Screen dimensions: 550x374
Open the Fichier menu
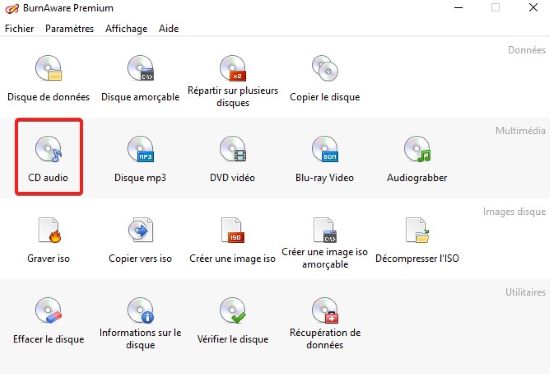point(19,28)
